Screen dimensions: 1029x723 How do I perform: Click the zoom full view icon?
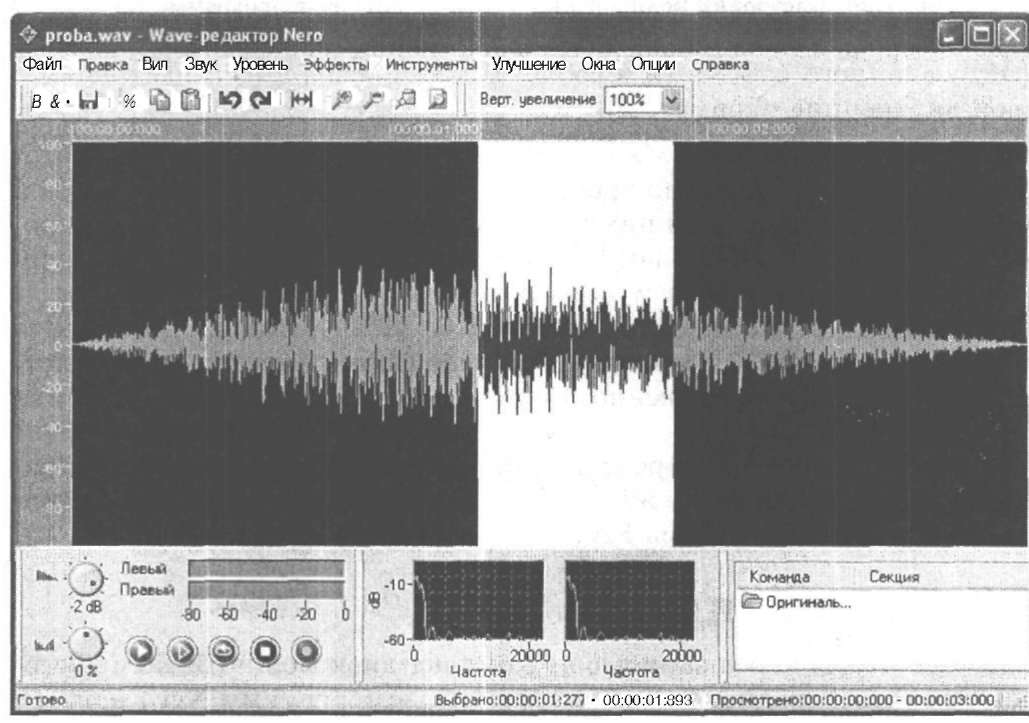[438, 100]
